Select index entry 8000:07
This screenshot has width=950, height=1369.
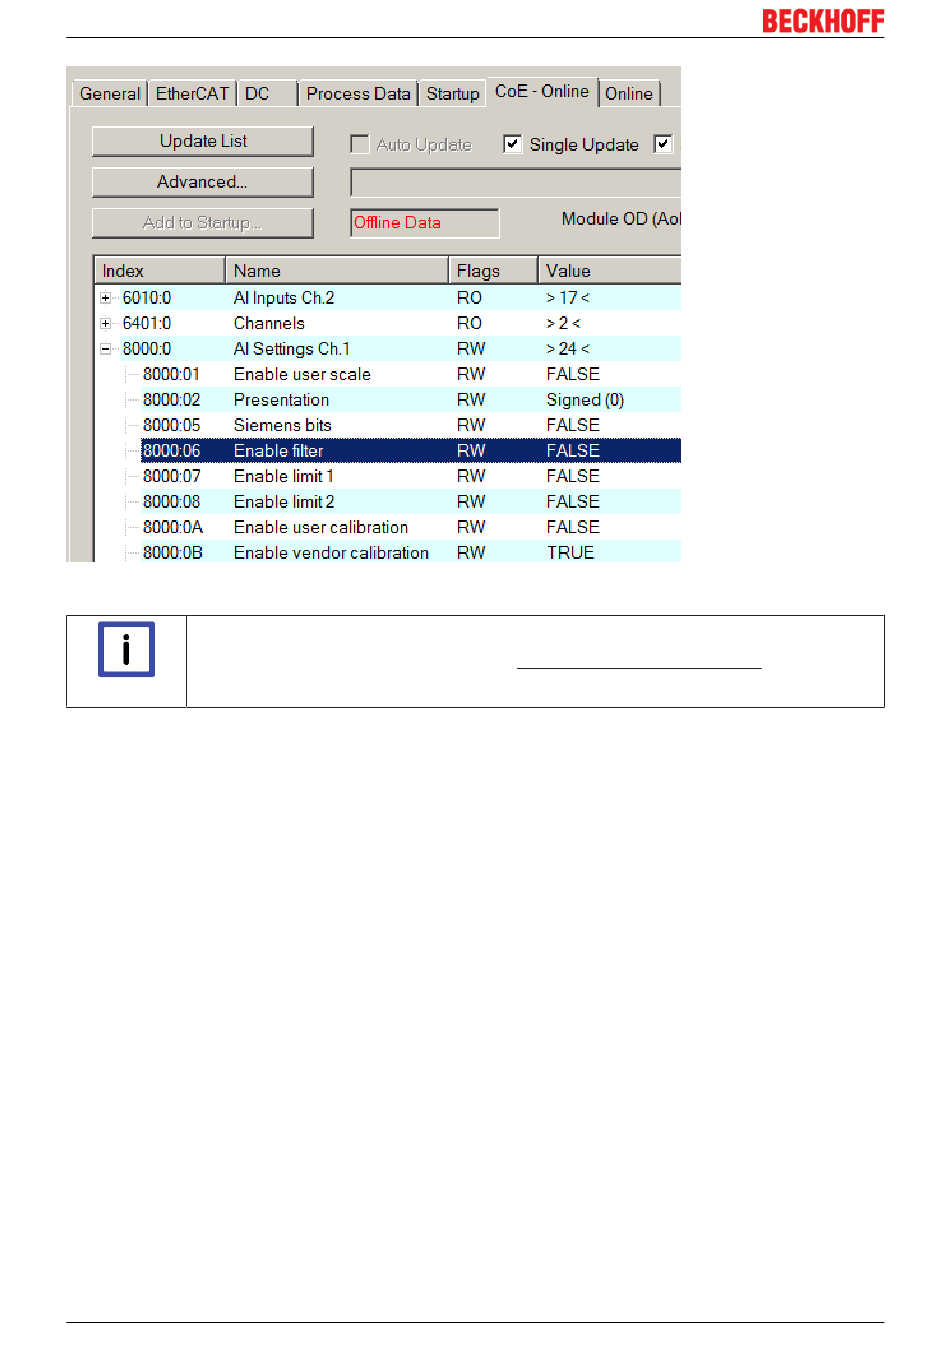[171, 476]
